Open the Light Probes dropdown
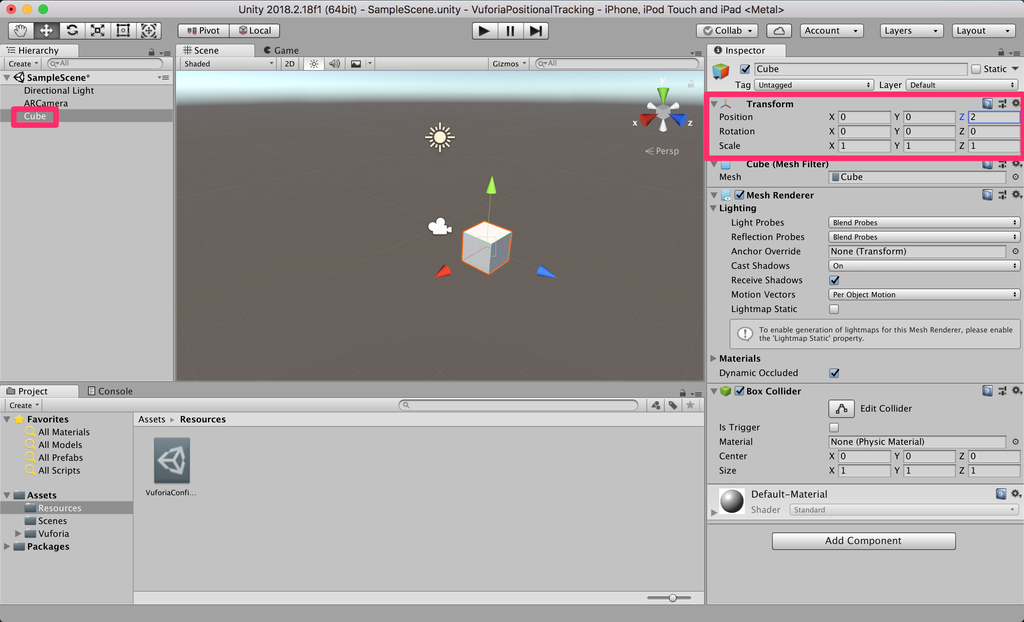Image resolution: width=1024 pixels, height=622 pixels. coord(923,223)
